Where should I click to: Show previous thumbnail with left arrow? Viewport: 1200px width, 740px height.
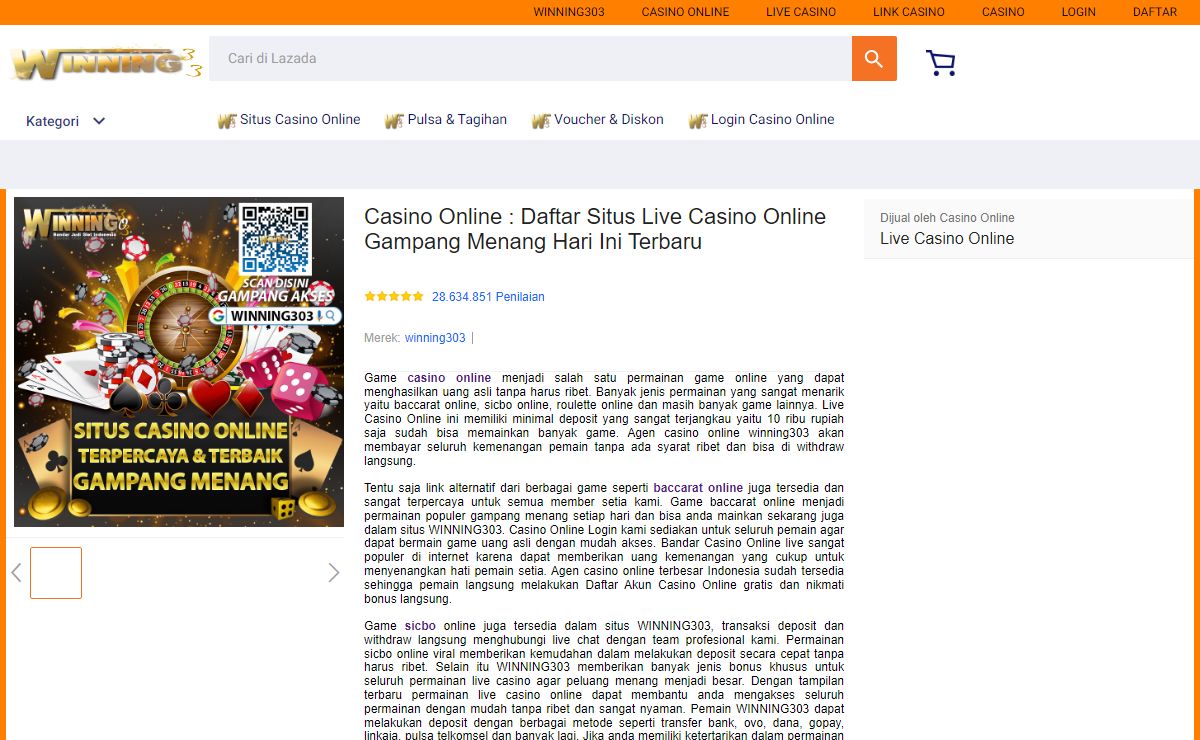(x=16, y=573)
